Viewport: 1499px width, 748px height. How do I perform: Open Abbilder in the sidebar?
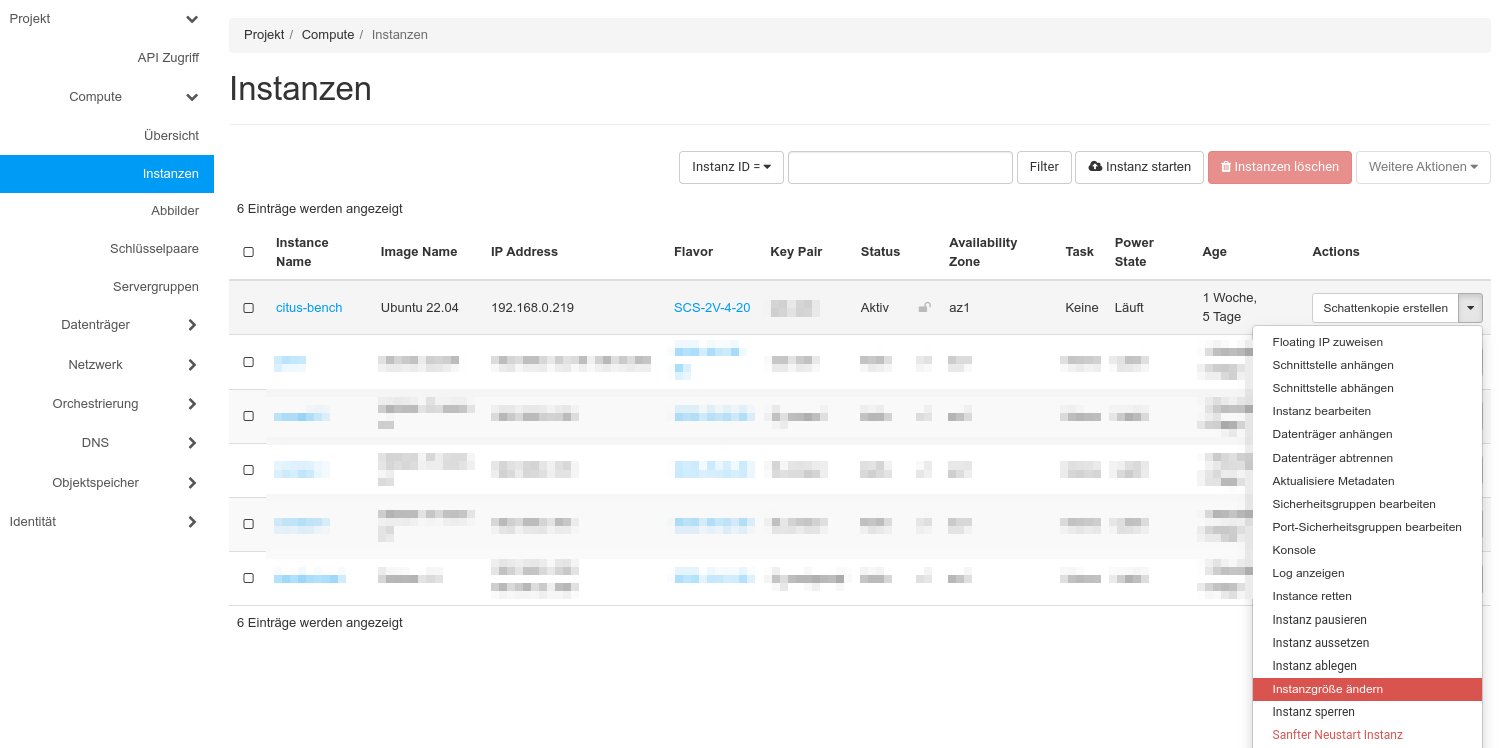tap(175, 211)
